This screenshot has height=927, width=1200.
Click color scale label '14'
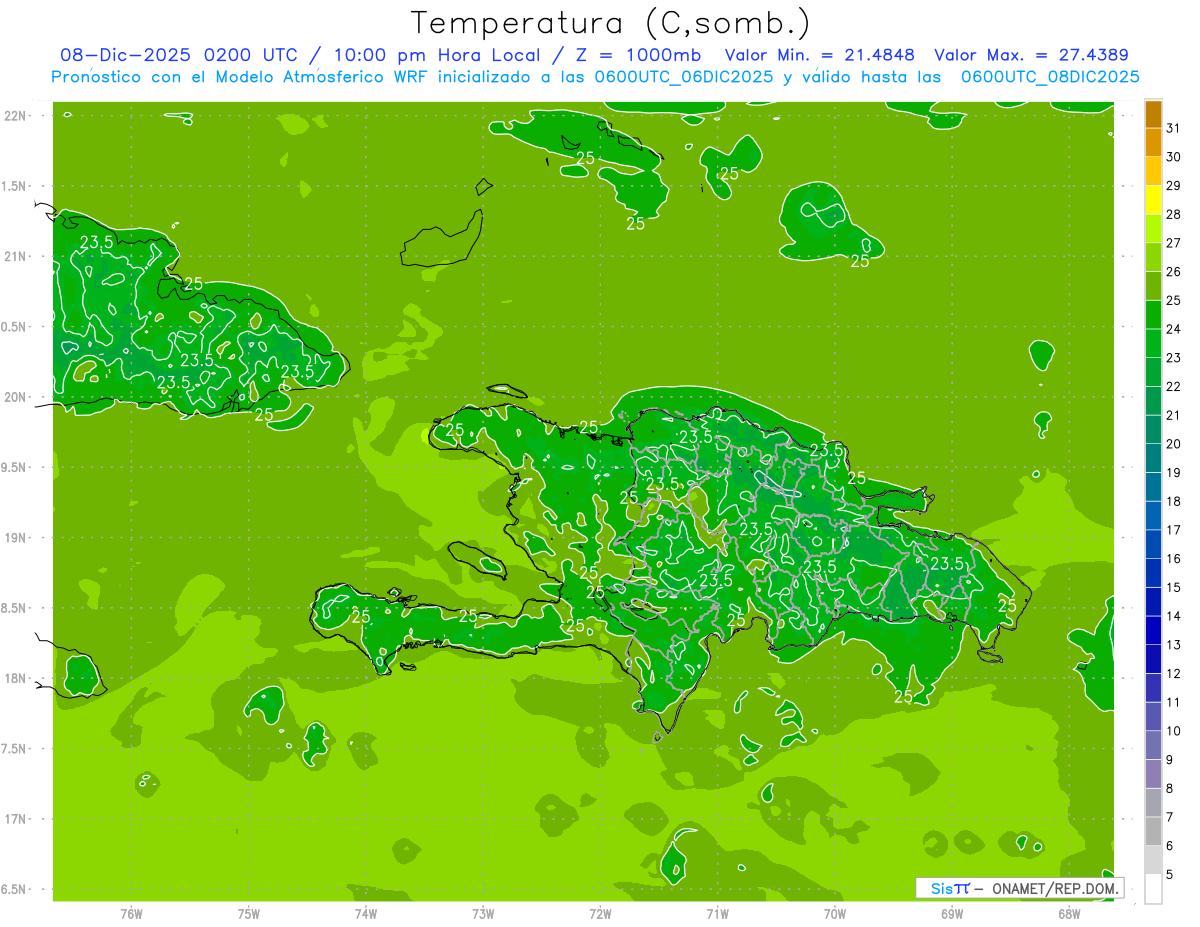point(1173,616)
